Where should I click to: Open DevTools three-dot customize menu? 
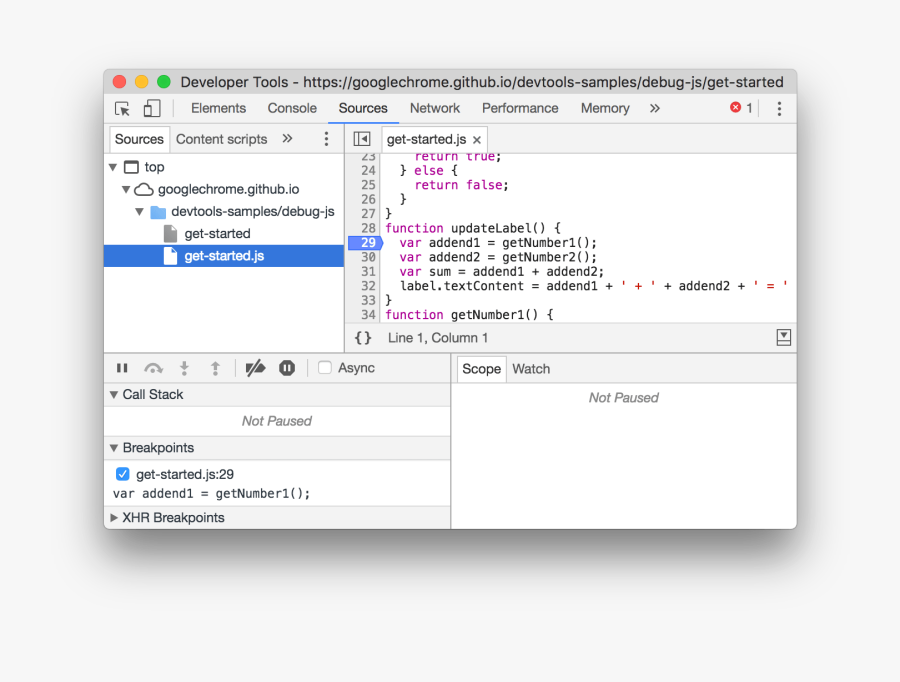(779, 109)
